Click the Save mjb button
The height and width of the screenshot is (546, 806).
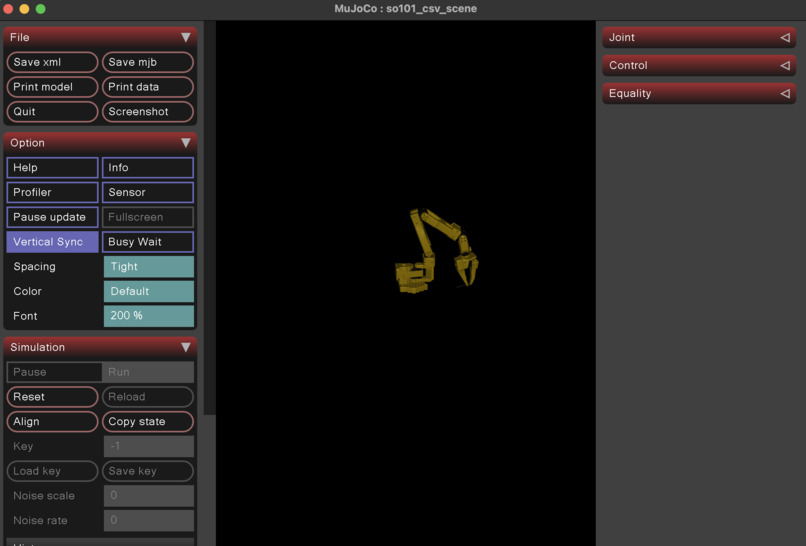pos(148,62)
